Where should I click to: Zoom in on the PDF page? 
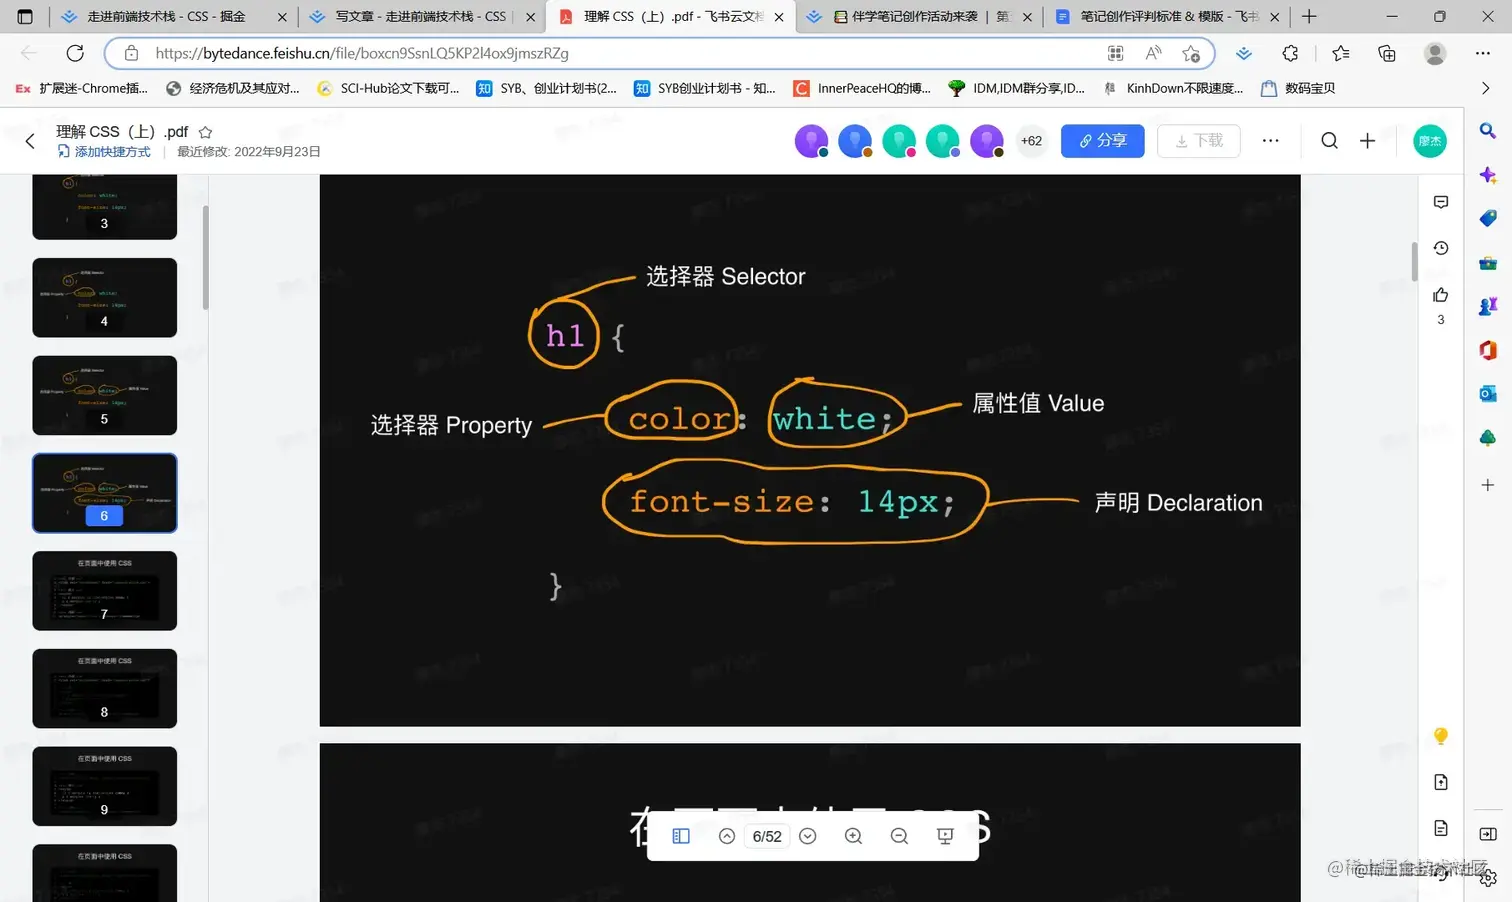pos(853,836)
